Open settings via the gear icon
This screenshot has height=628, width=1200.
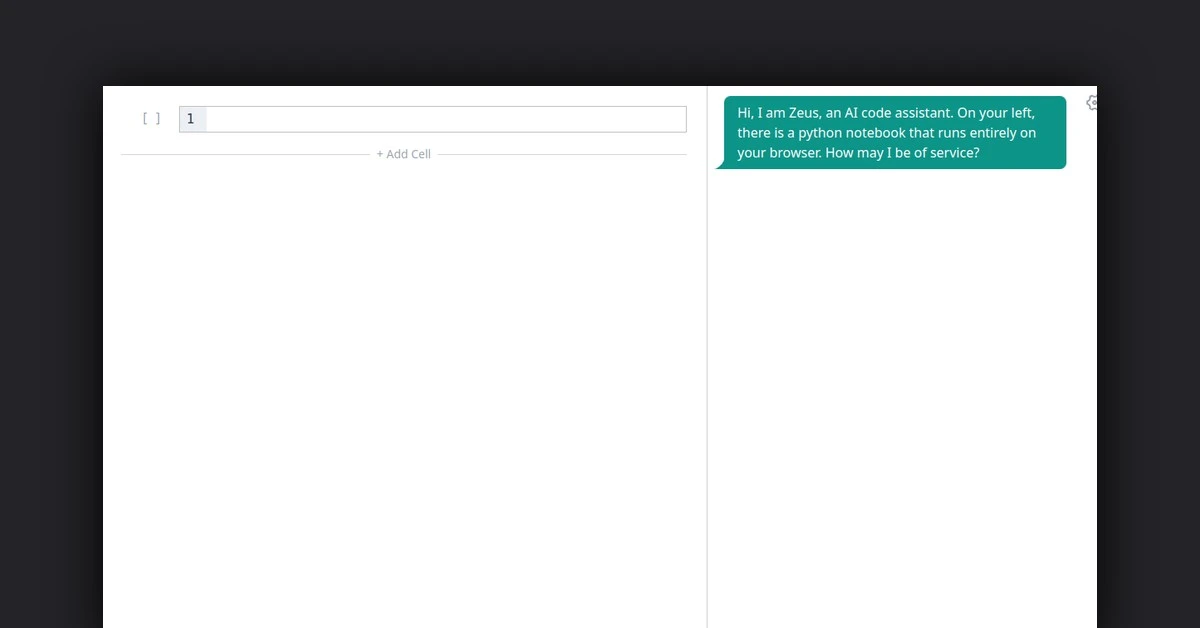pyautogui.click(x=1091, y=103)
